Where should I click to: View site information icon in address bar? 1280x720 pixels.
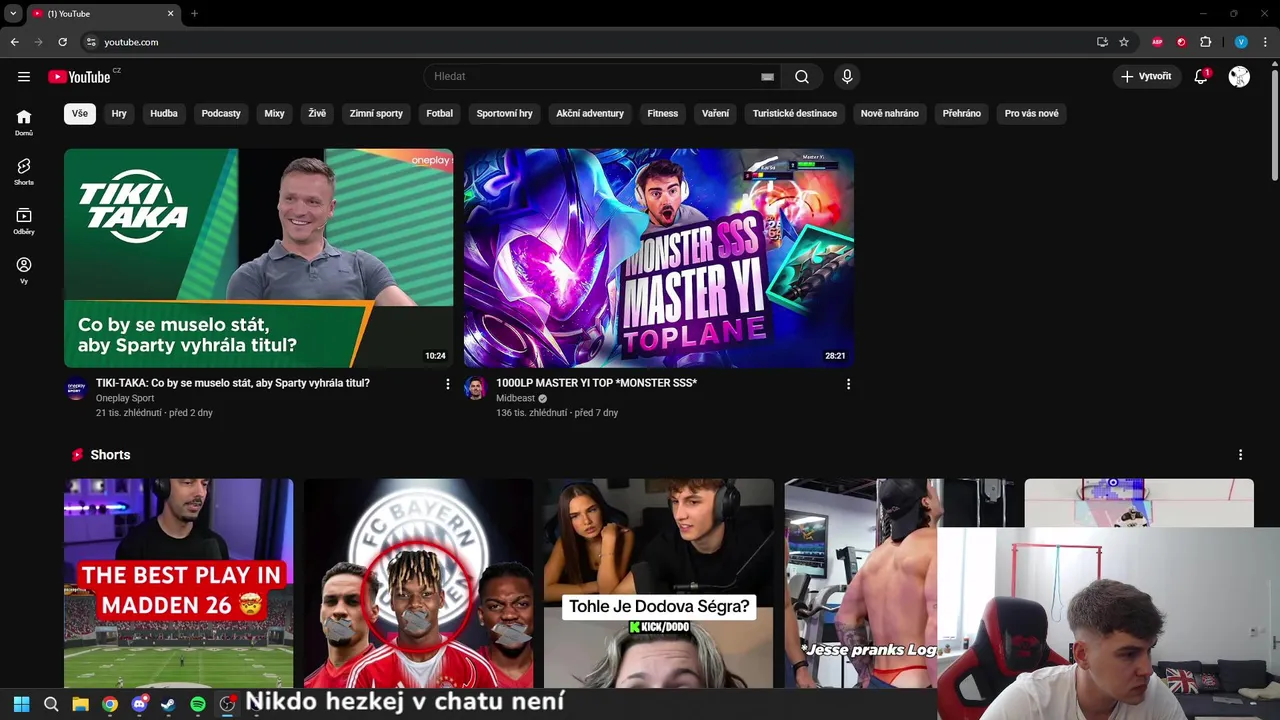point(91,42)
